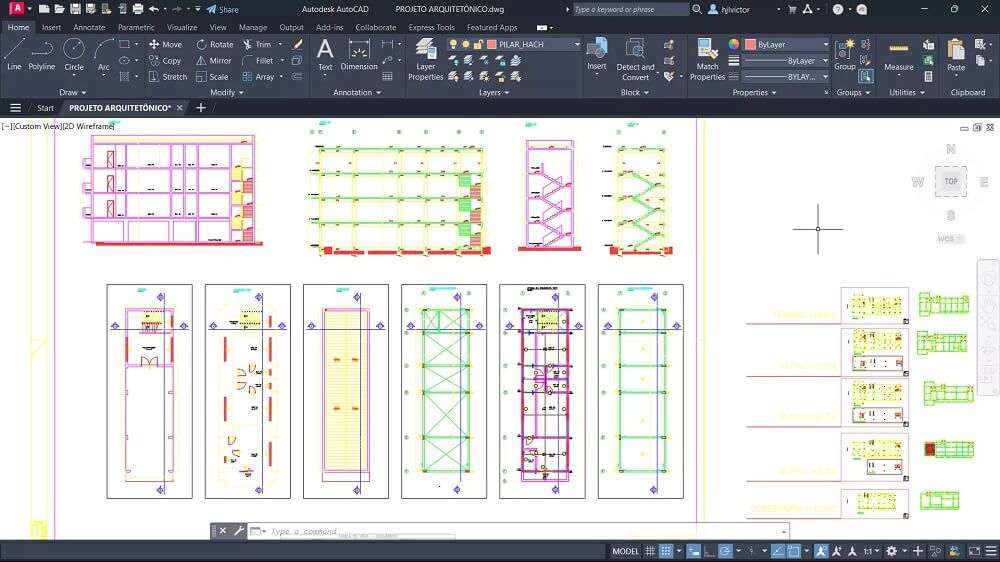Click the Trim tool
1000x562 pixels.
click(x=257, y=45)
